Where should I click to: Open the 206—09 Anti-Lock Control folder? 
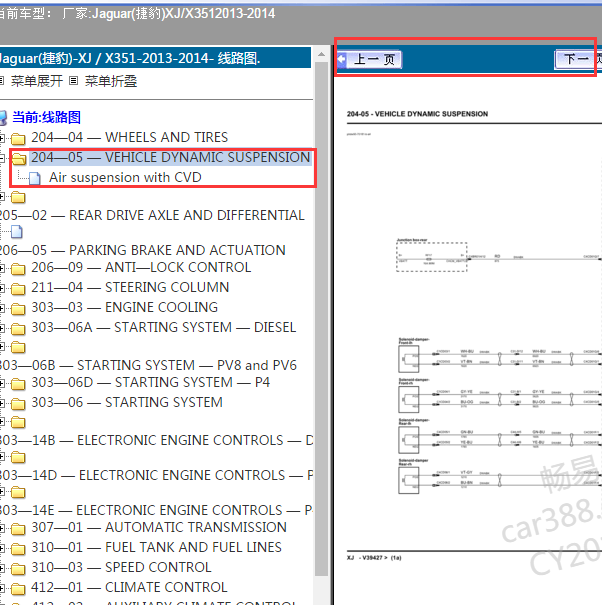click(141, 267)
